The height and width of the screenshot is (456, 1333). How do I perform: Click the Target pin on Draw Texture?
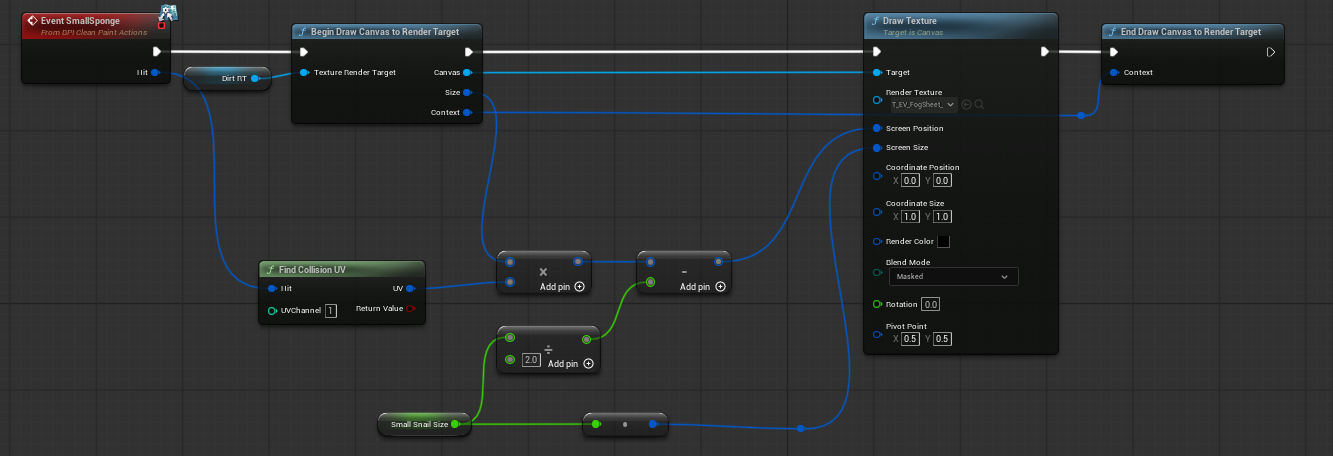pyautogui.click(x=877, y=72)
